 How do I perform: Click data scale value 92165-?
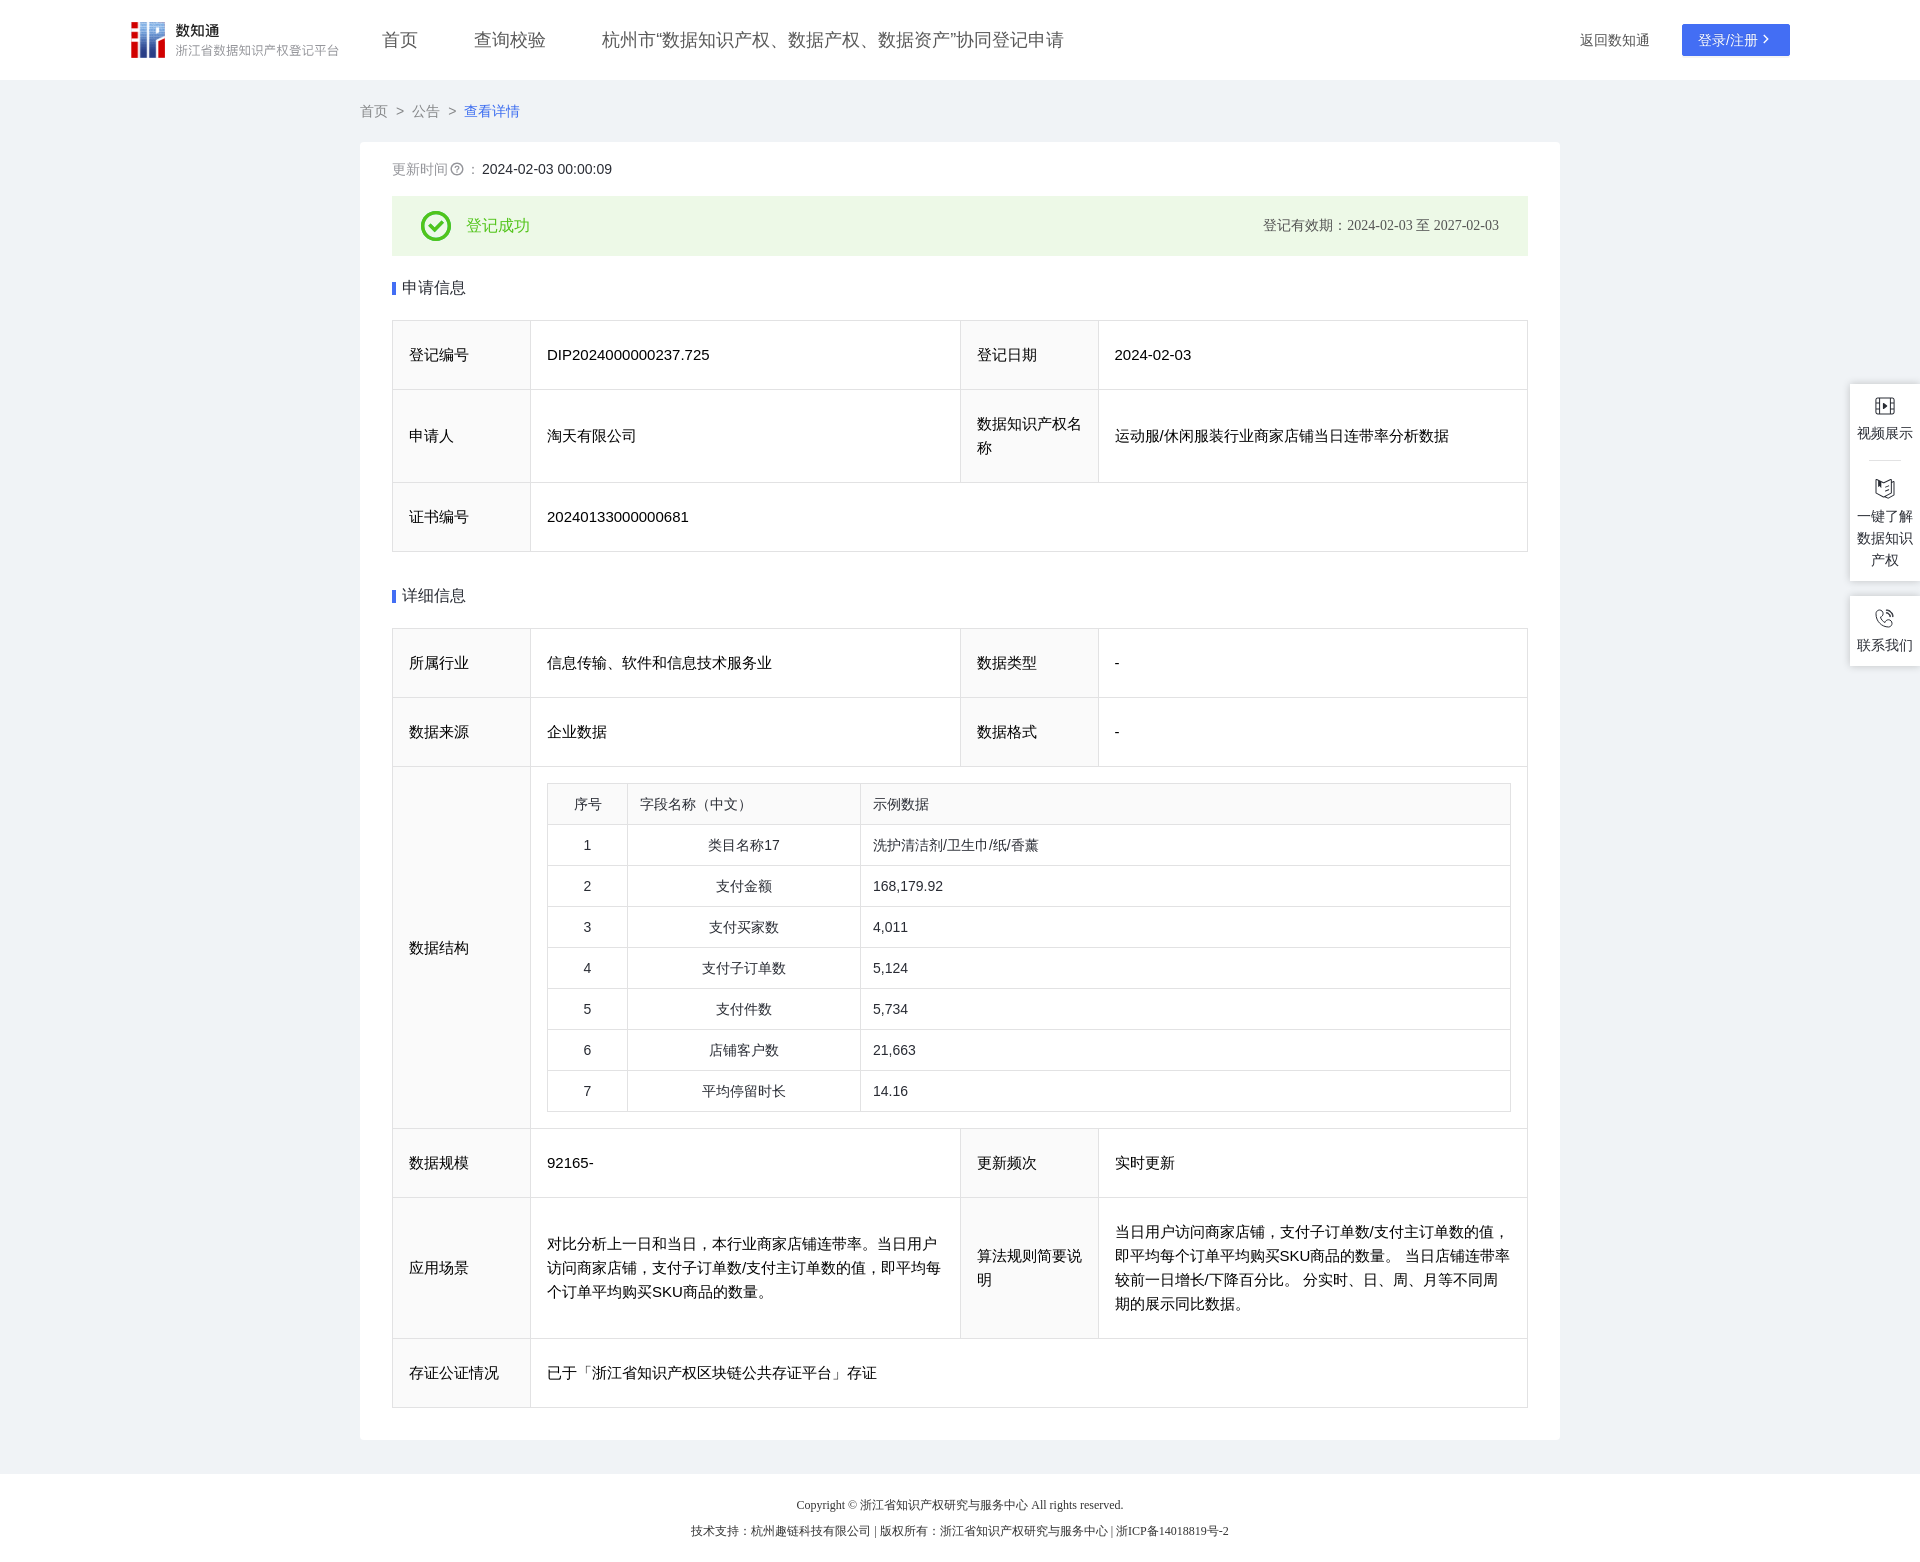570,1163
